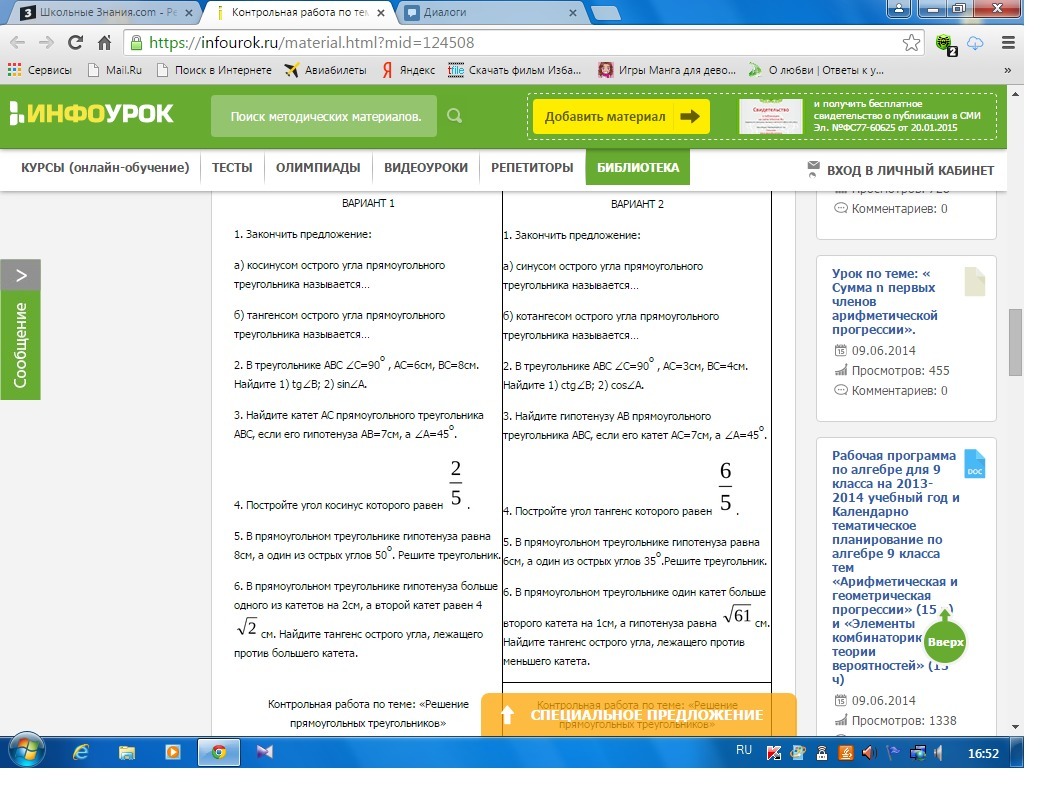Click the back navigation arrow

(x=18, y=42)
